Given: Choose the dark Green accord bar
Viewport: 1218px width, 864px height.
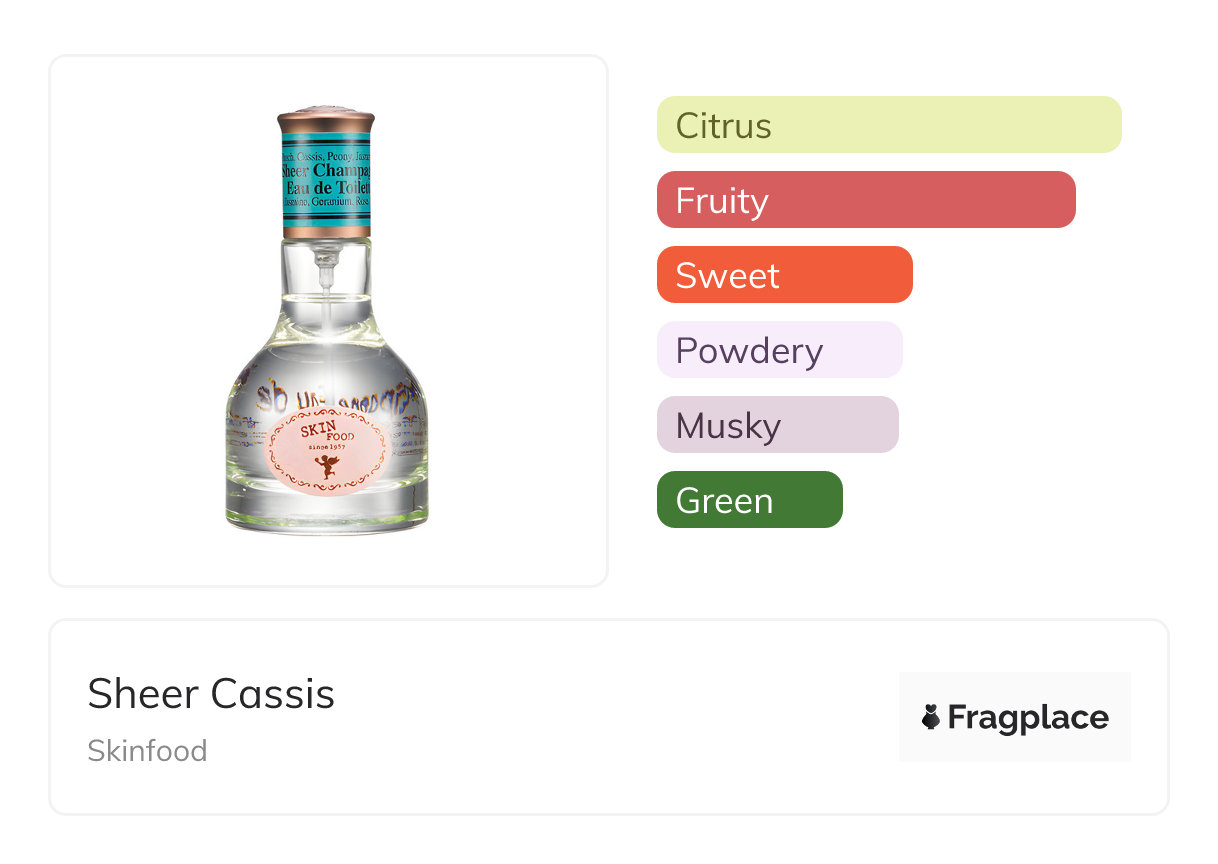Looking at the screenshot, I should click(x=749, y=500).
